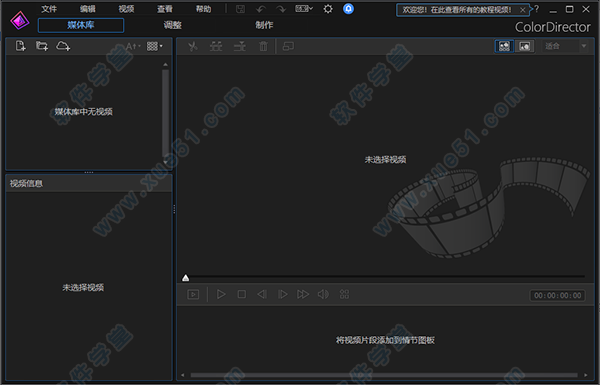Click the four-squares preview quality icon

(x=344, y=294)
